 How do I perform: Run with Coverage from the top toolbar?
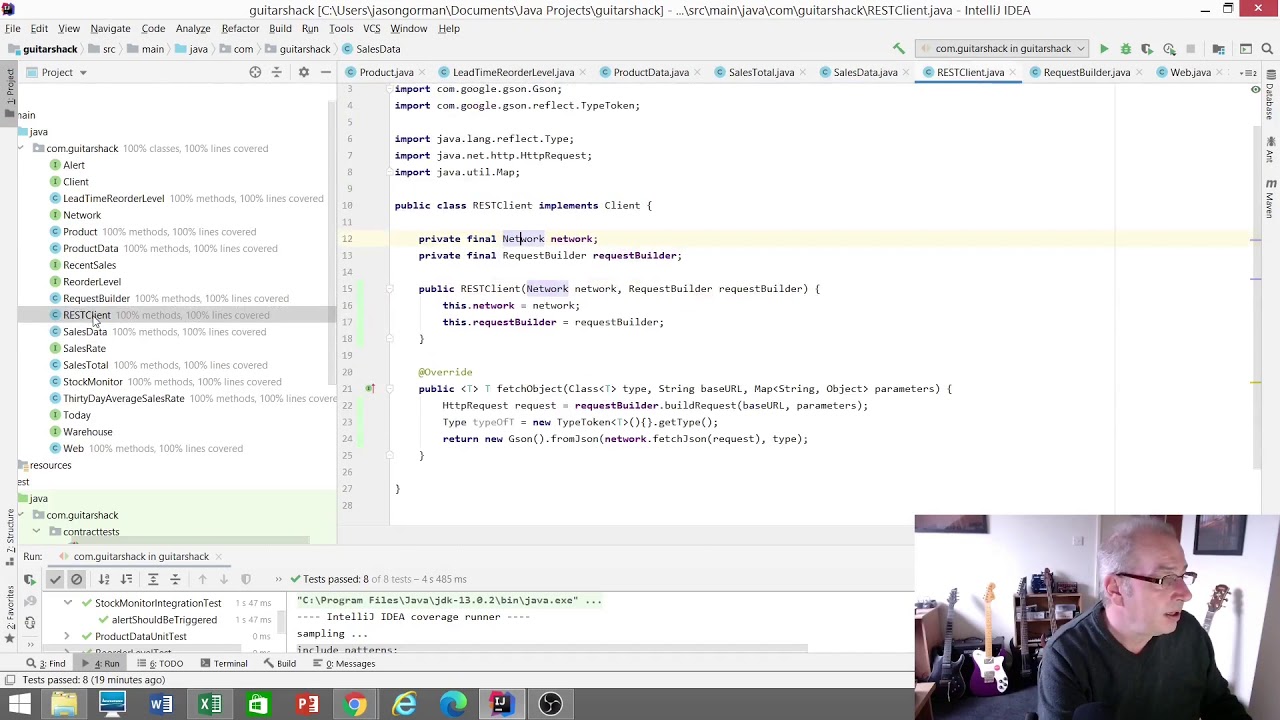coord(1147,48)
